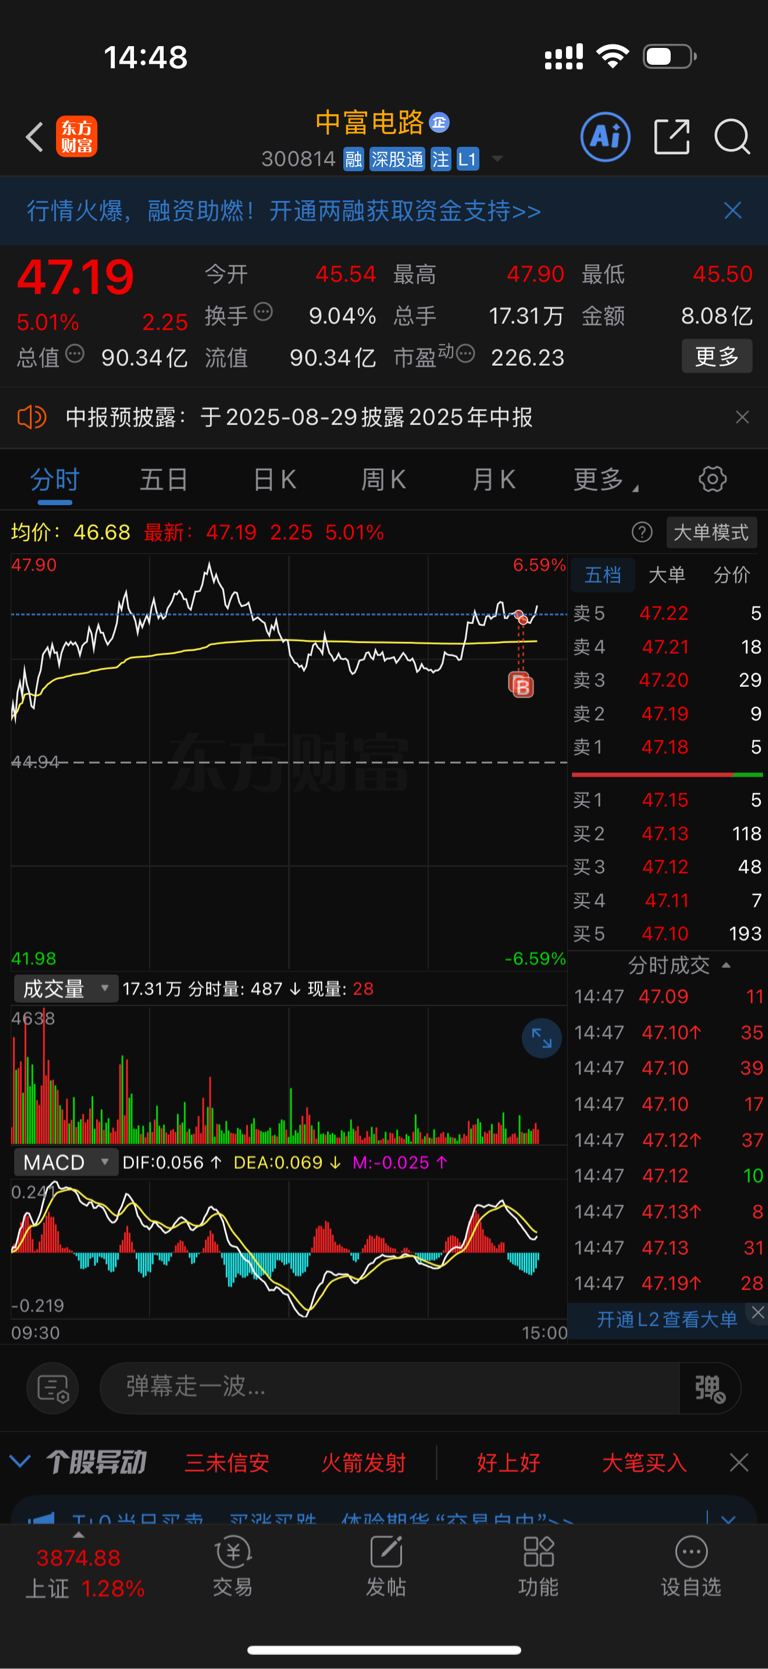Tap the speaker announcement icon
Viewport: 768px width, 1669px height.
pos(32,417)
